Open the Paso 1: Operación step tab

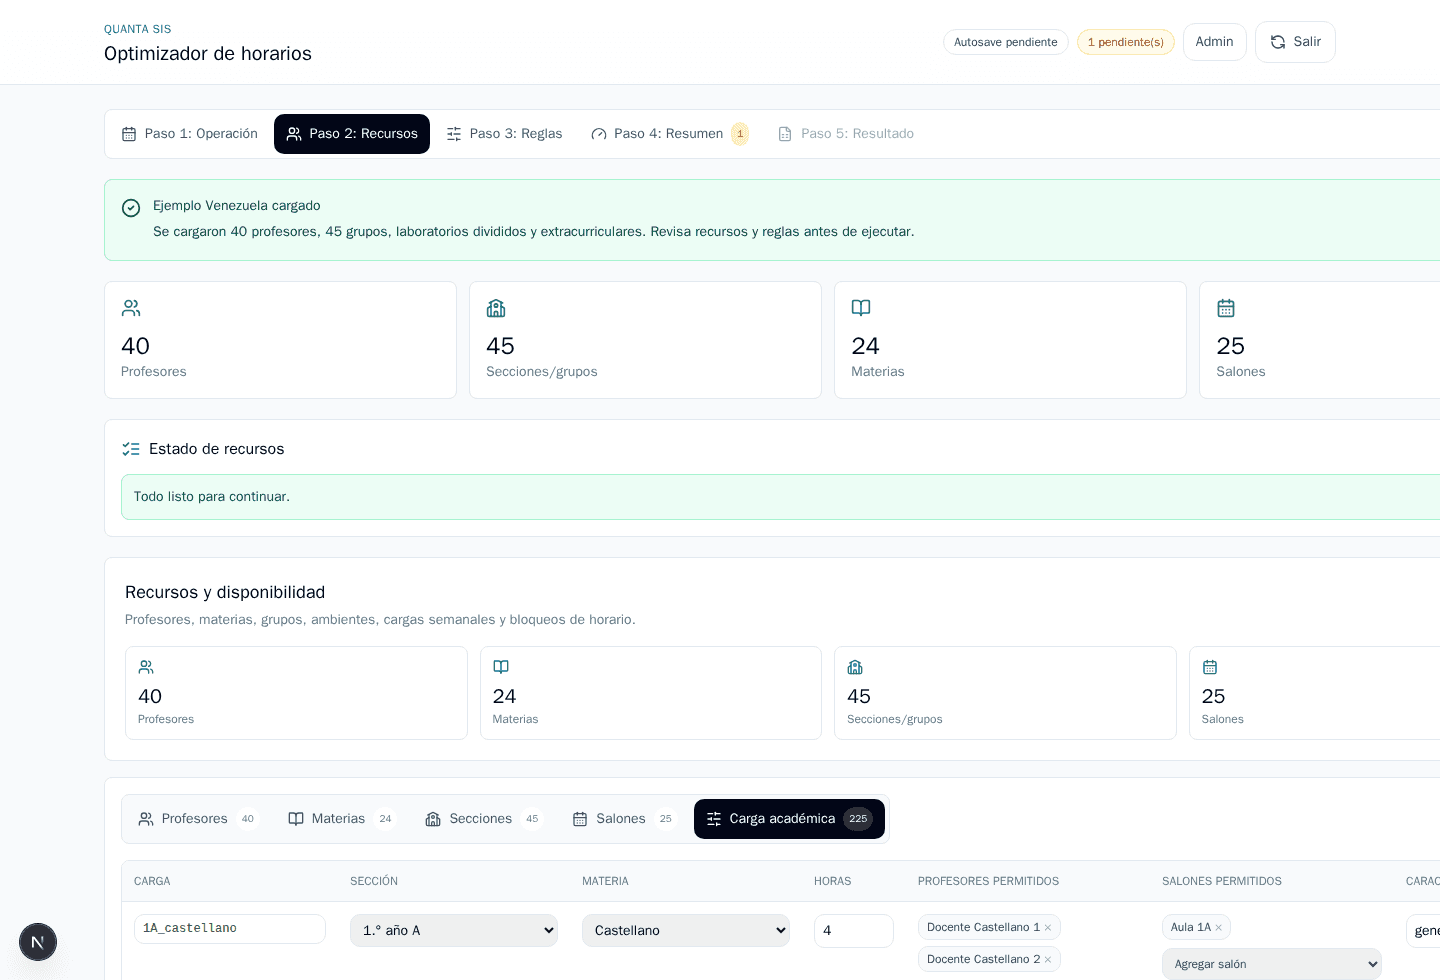coord(189,134)
